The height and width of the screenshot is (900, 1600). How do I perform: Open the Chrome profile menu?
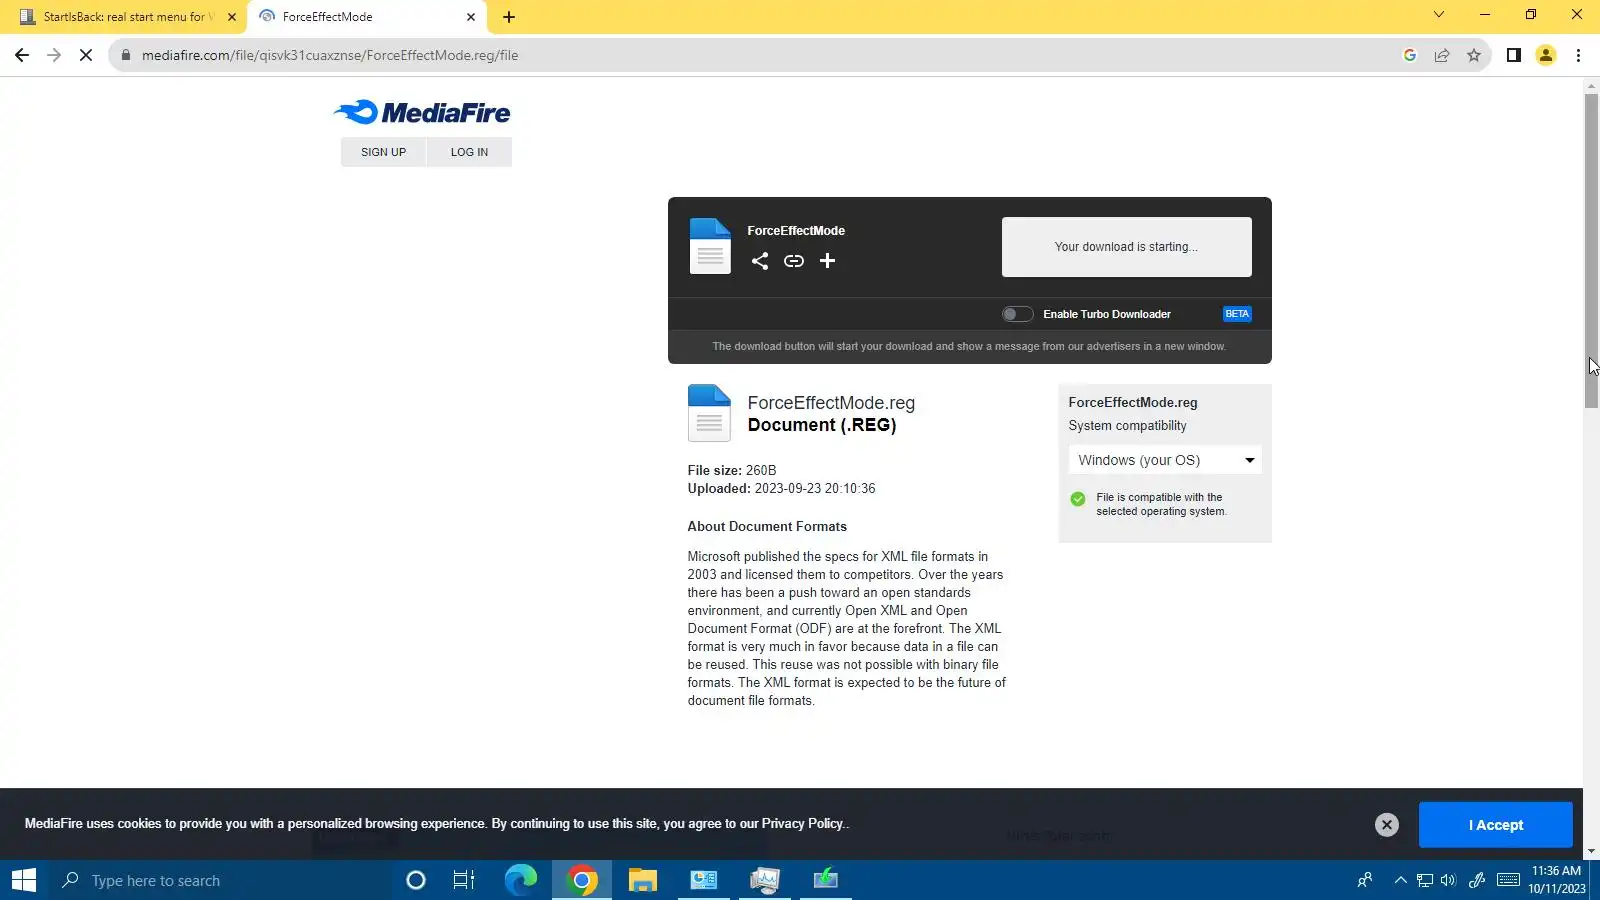(x=1546, y=55)
